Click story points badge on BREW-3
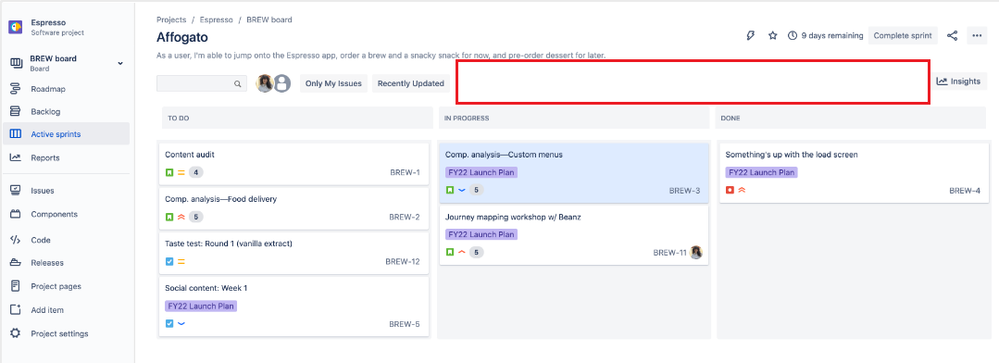Screen dimensions: 999x363 point(477,190)
